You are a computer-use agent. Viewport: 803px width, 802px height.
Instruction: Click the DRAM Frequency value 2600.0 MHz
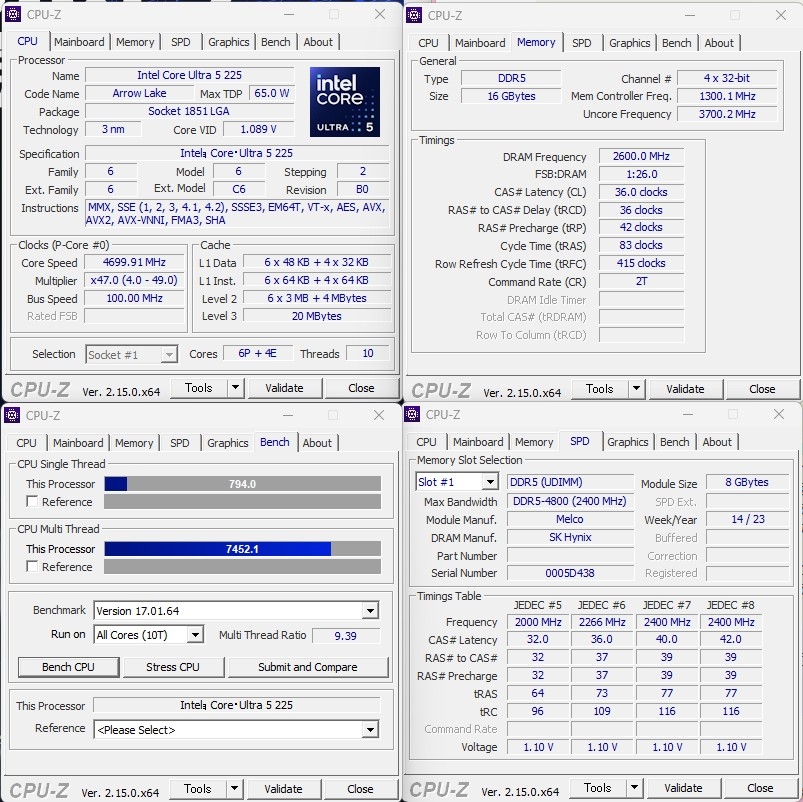[x=641, y=156]
